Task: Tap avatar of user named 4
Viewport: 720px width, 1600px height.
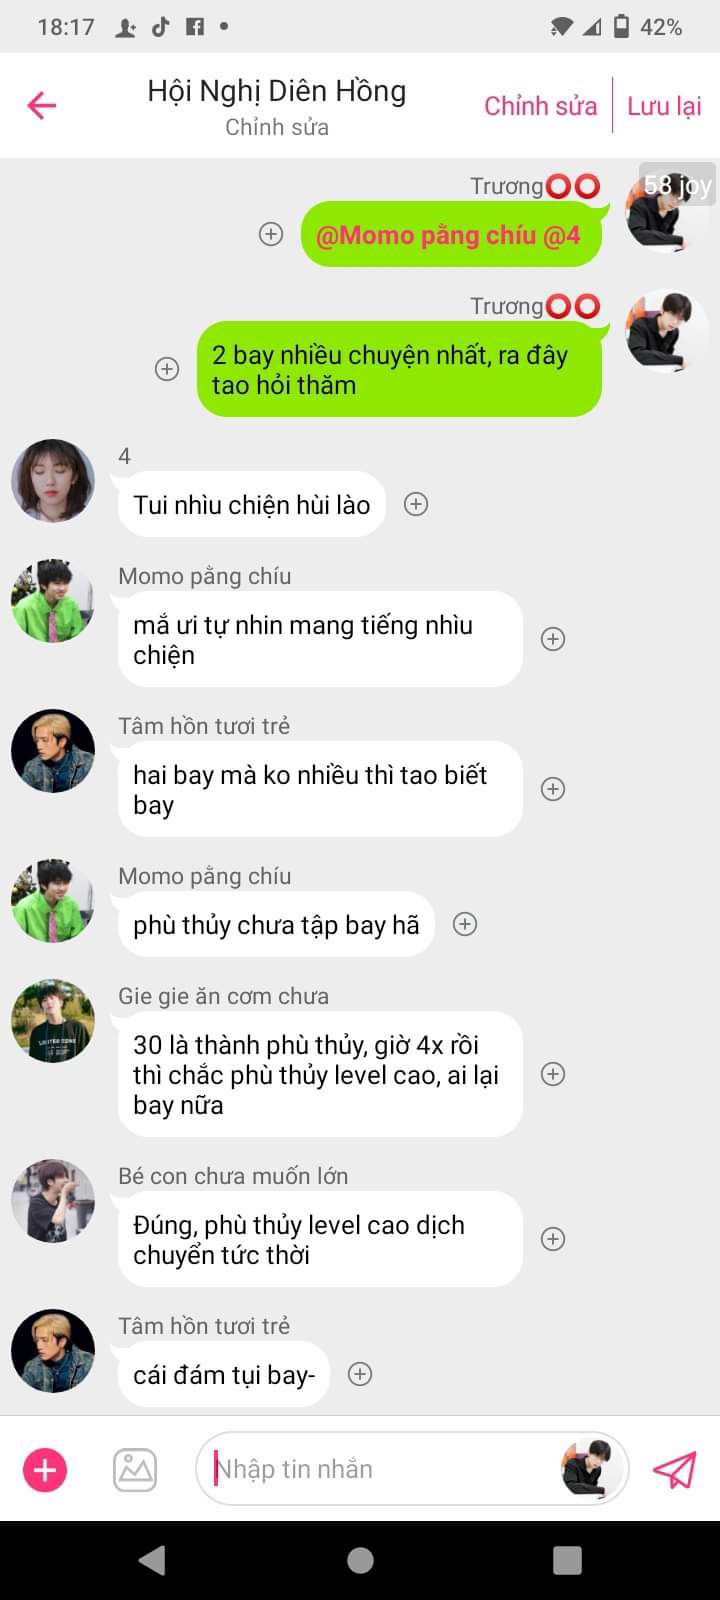Action: pyautogui.click(x=53, y=481)
